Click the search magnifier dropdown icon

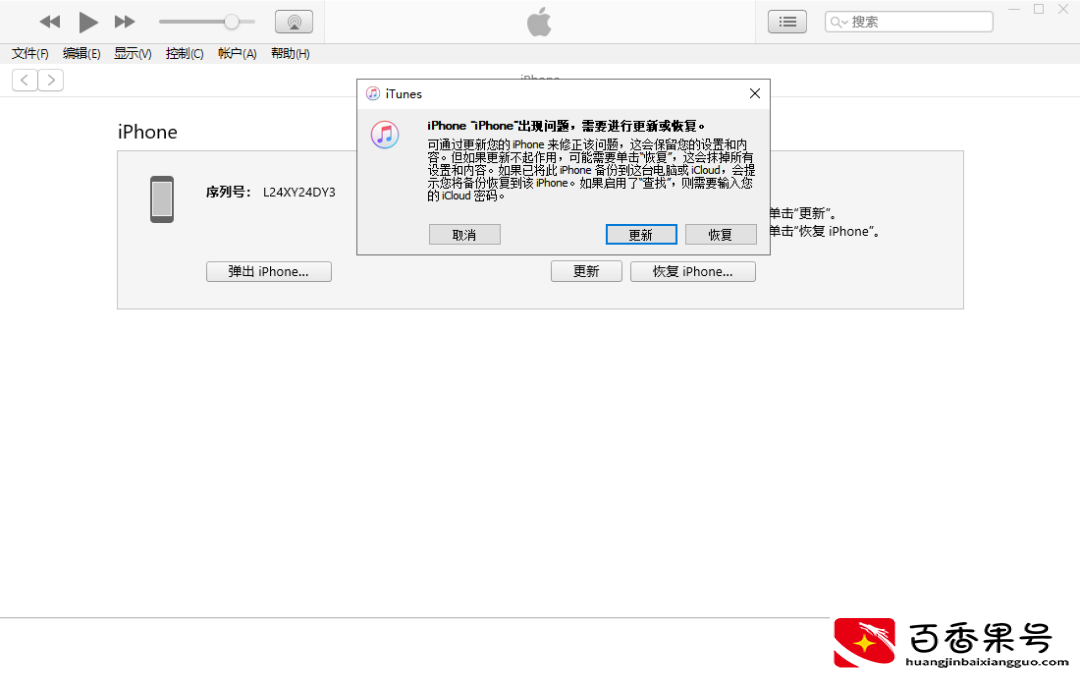click(x=838, y=22)
